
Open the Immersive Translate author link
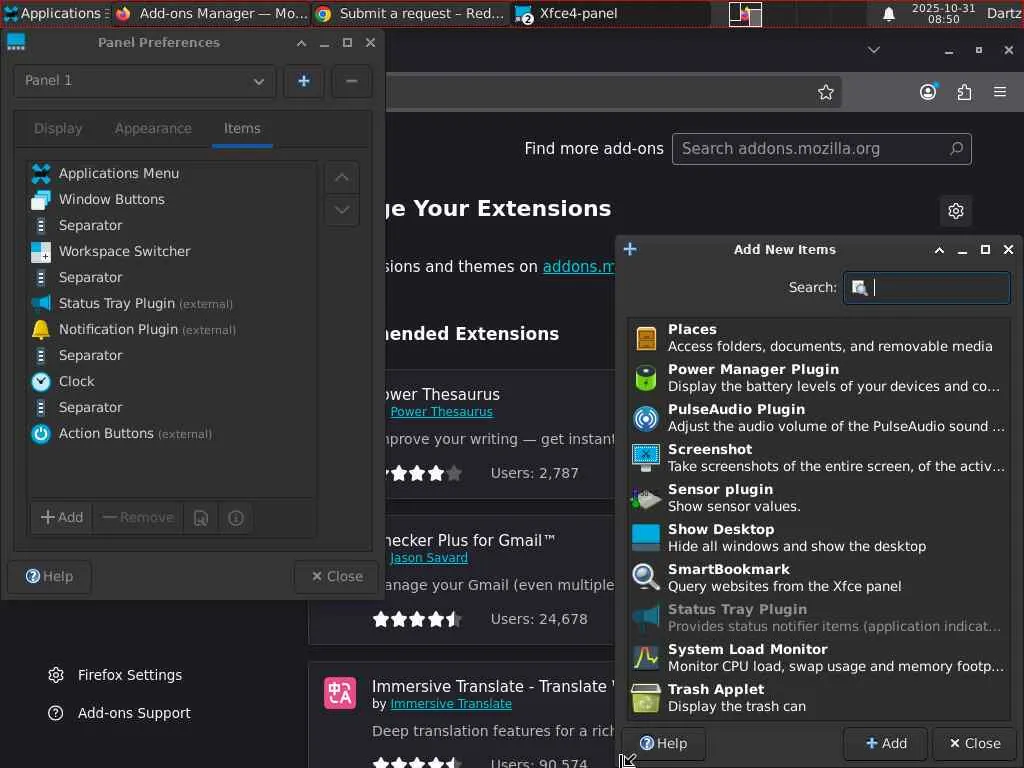point(451,704)
